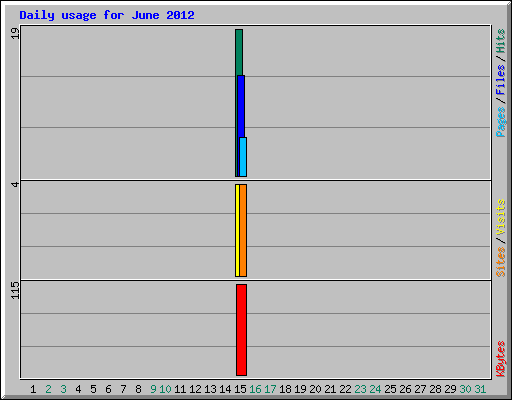This screenshot has height=400, width=512.
Task: Click day 25 on the x-axis
Action: click(x=390, y=389)
